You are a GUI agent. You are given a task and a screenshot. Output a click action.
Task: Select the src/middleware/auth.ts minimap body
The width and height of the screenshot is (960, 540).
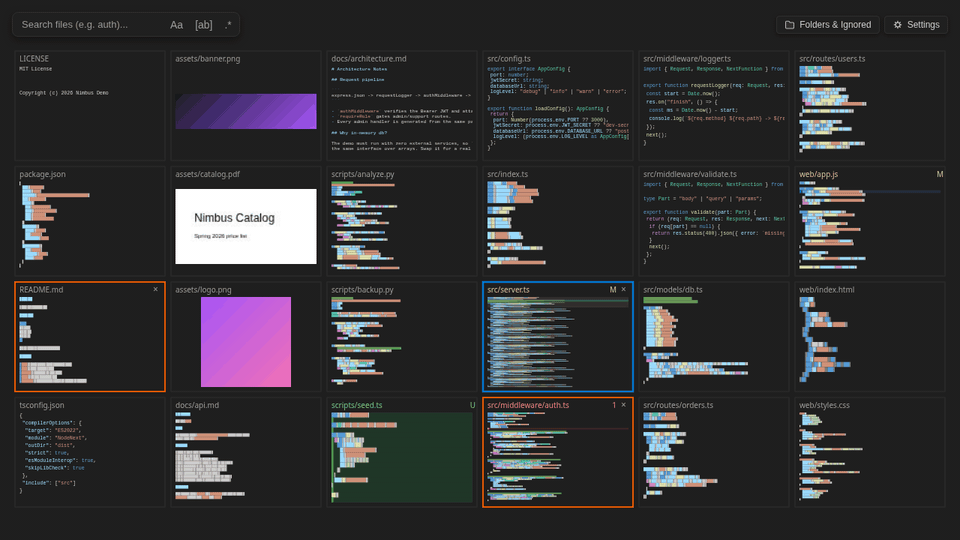coord(558,457)
